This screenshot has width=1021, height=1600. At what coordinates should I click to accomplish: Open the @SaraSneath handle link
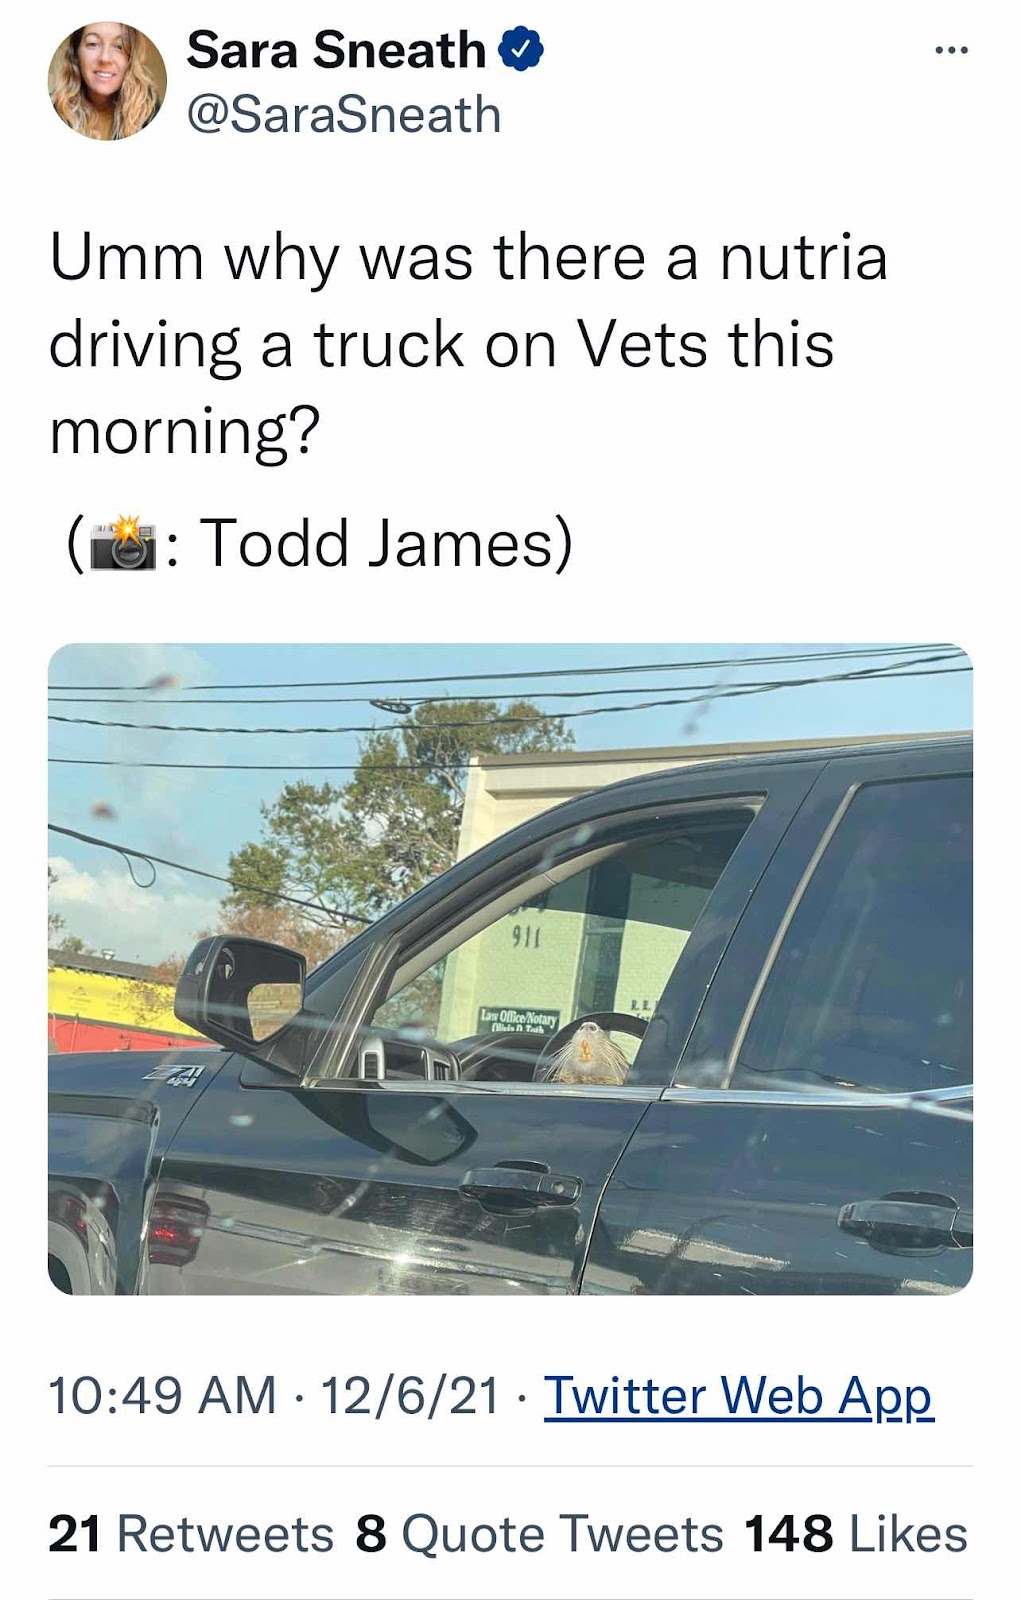(344, 114)
